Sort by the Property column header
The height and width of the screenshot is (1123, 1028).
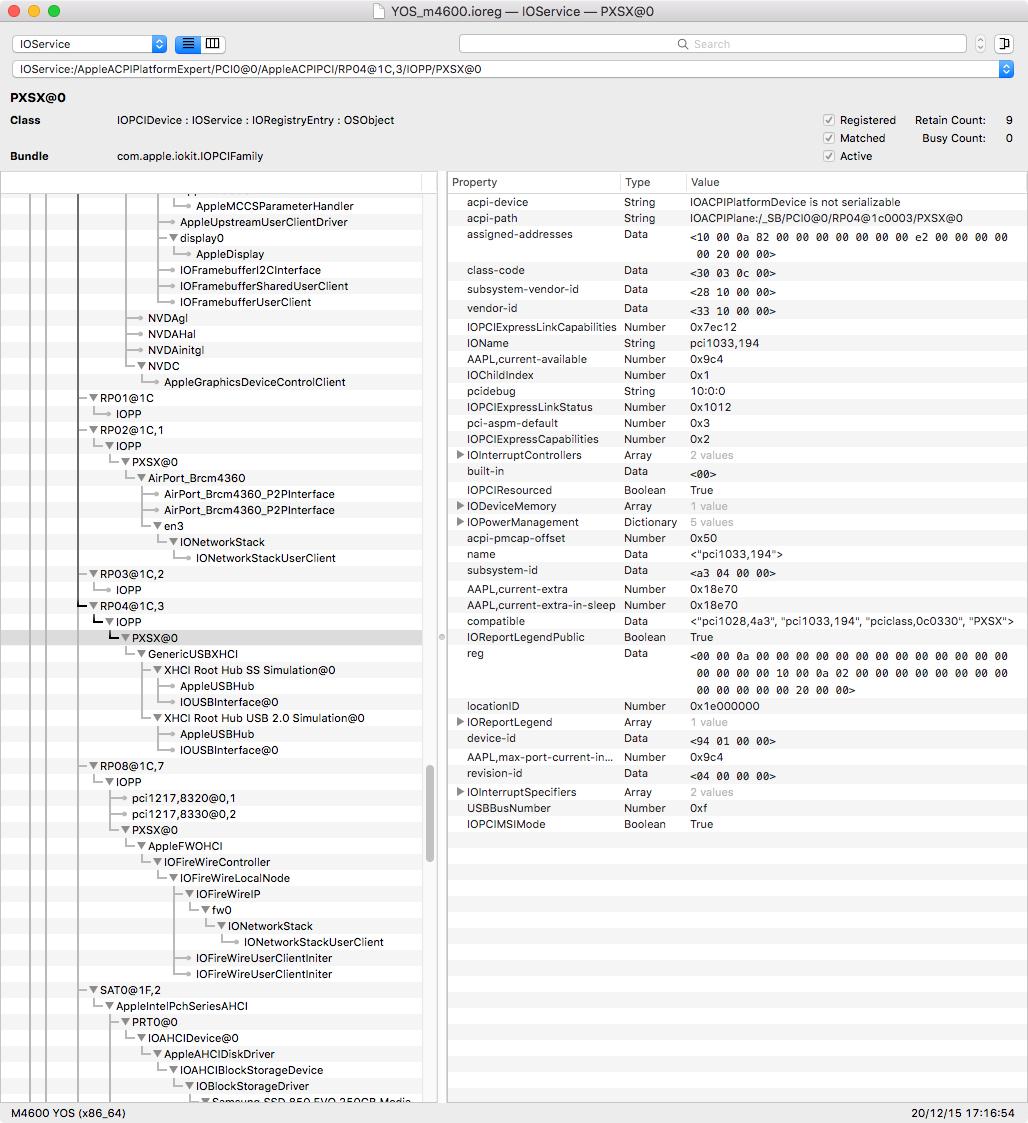pos(532,182)
